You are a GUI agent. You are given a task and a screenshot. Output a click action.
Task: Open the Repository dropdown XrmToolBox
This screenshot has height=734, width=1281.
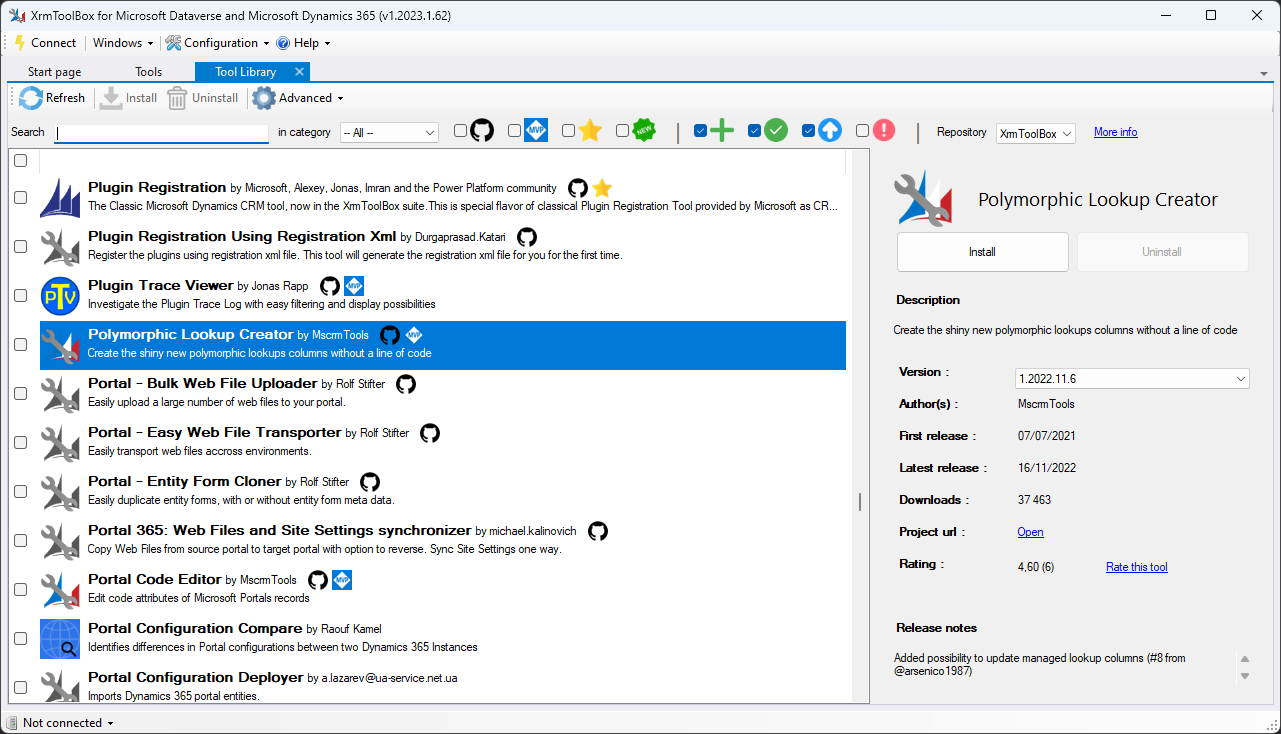point(1036,133)
